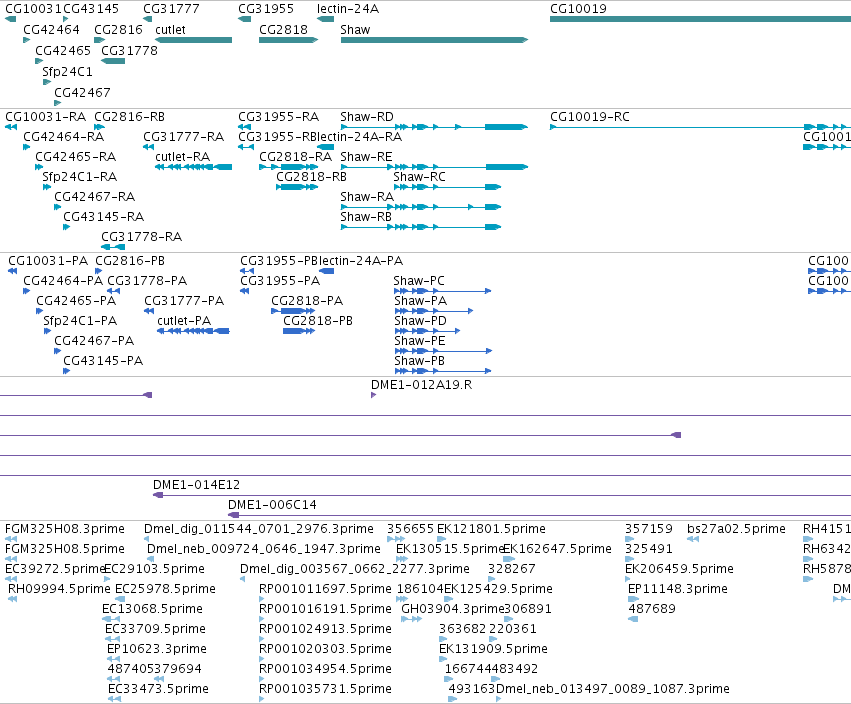
Task: Select the EP11148.3prime EST label
Action: tap(678, 589)
